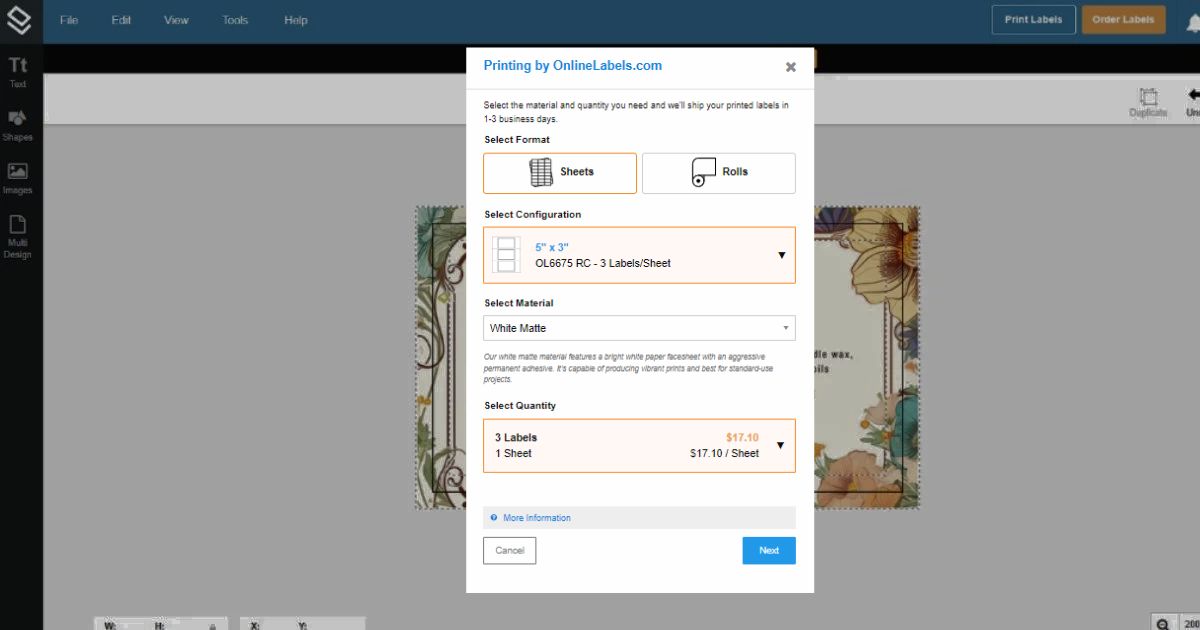The width and height of the screenshot is (1200, 630).
Task: Close the Printing by OnlineLabels.com dialog
Action: click(791, 67)
